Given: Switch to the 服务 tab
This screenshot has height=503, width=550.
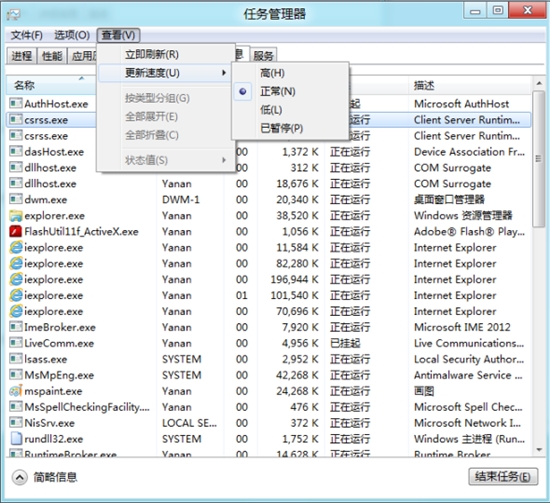Looking at the screenshot, I should 263,56.
